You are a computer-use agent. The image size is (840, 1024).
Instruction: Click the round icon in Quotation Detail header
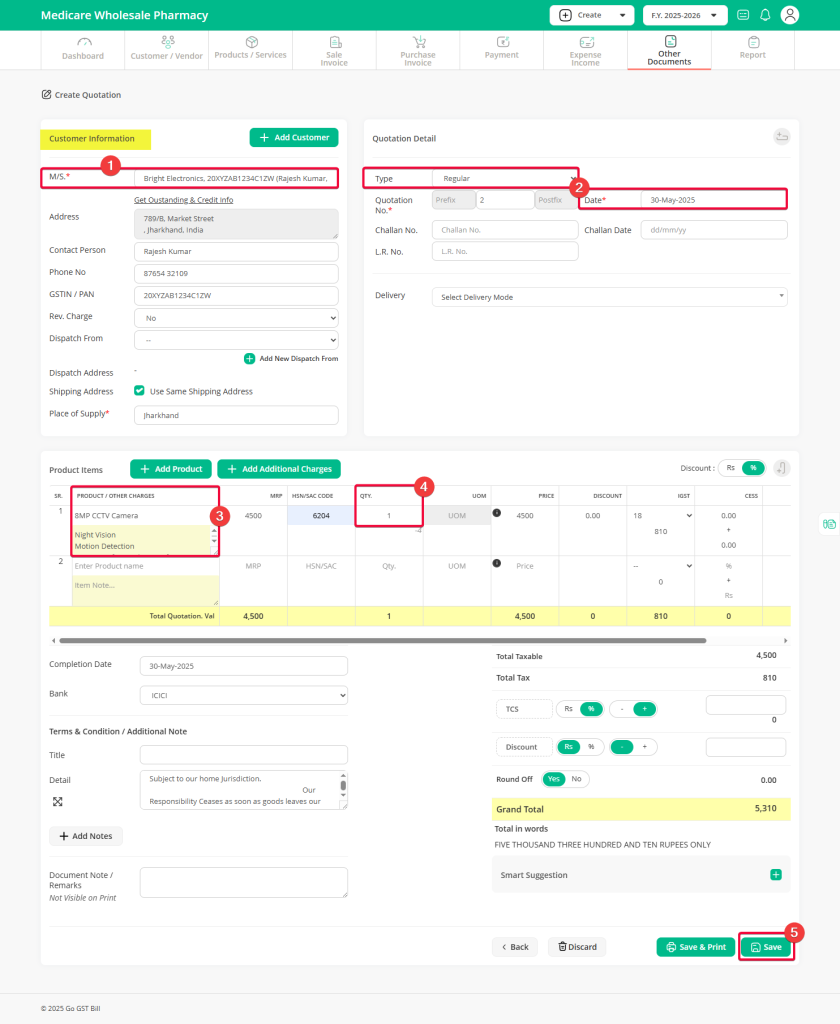(x=782, y=137)
